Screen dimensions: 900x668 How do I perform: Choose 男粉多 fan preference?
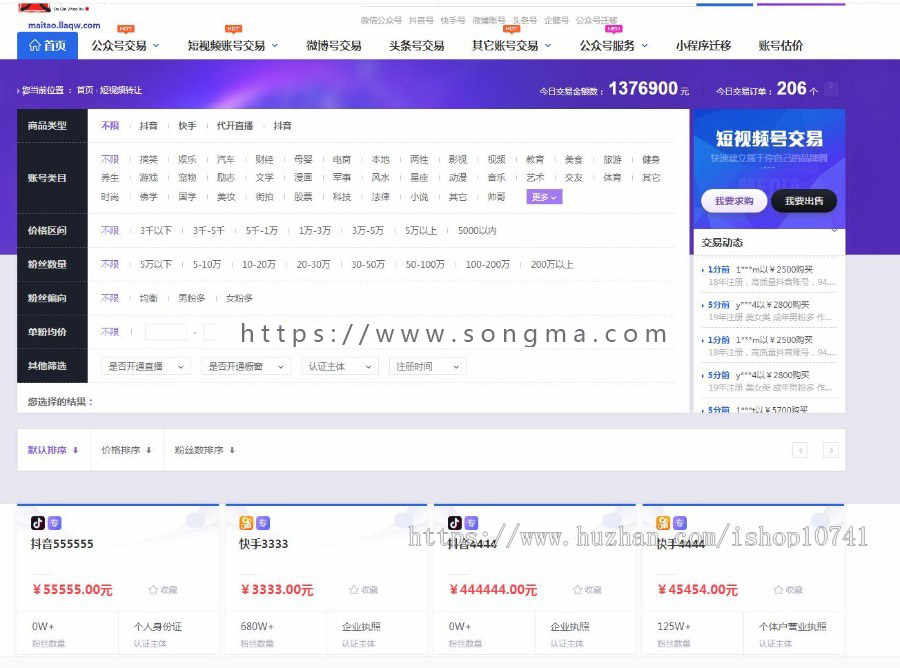(x=192, y=298)
